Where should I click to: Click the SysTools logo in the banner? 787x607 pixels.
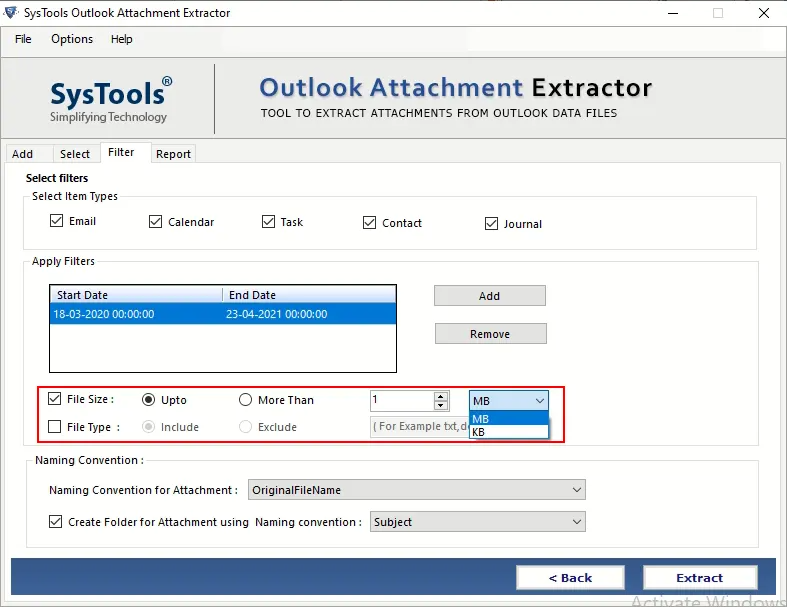111,100
